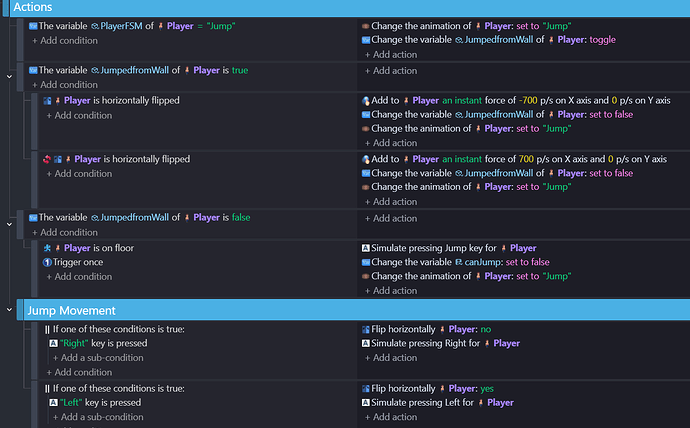Add condition under the PlayerFSM = "Jump" event
690x428 pixels.
click(65, 40)
